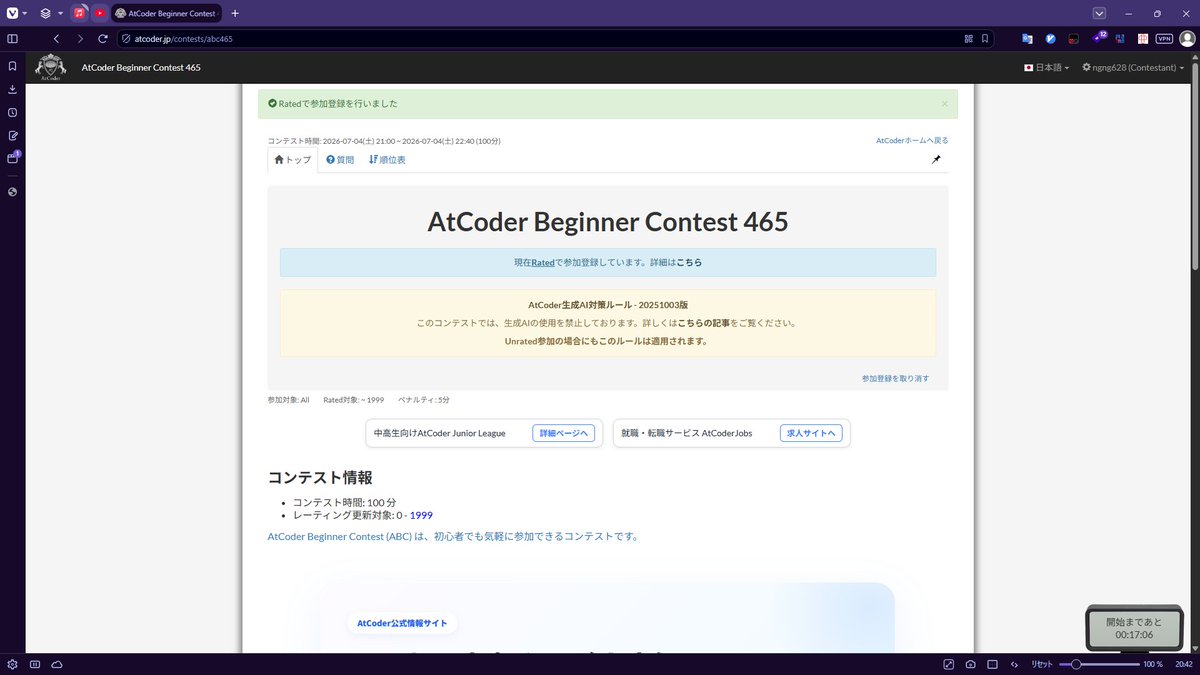Click the 詳細ページへ button
1200x675 pixels.
[x=564, y=433]
